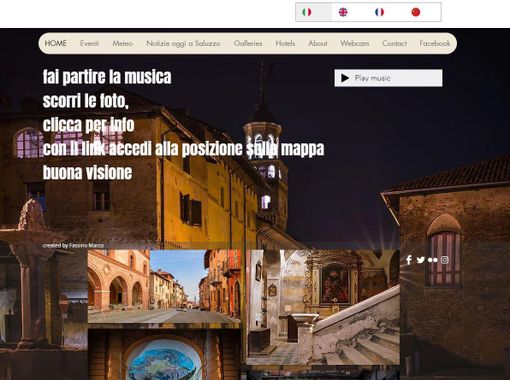Click the 'scorri le foto,' text
This screenshot has height=380, width=510.
coord(86,101)
